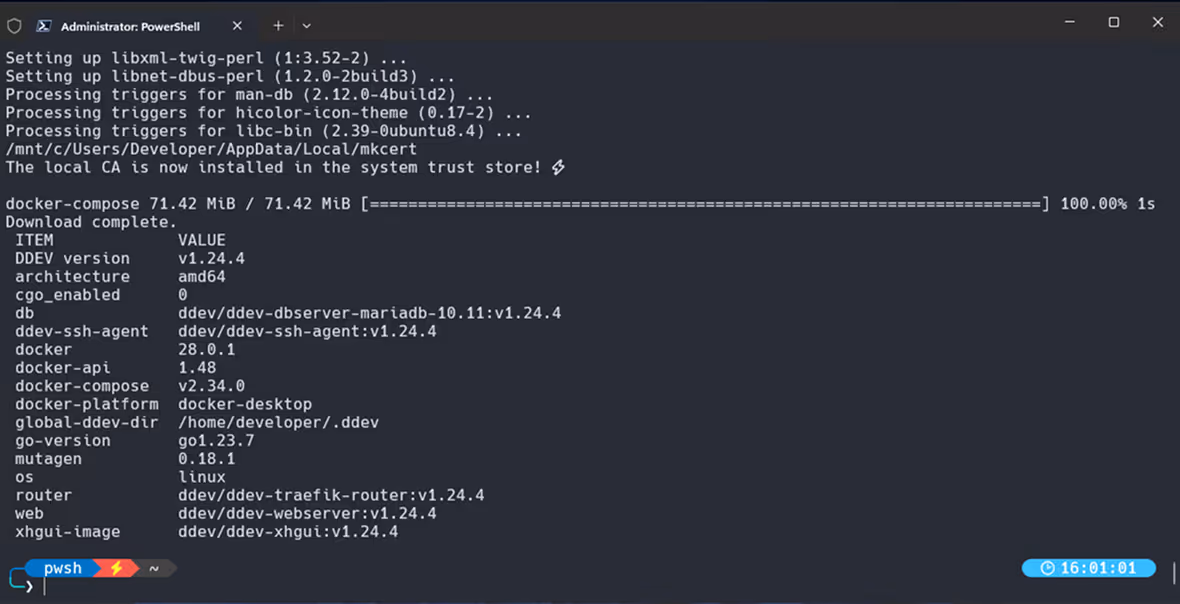Click the blue pwsh prompt segment
The height and width of the screenshot is (604, 1180).
pyautogui.click(x=62, y=568)
